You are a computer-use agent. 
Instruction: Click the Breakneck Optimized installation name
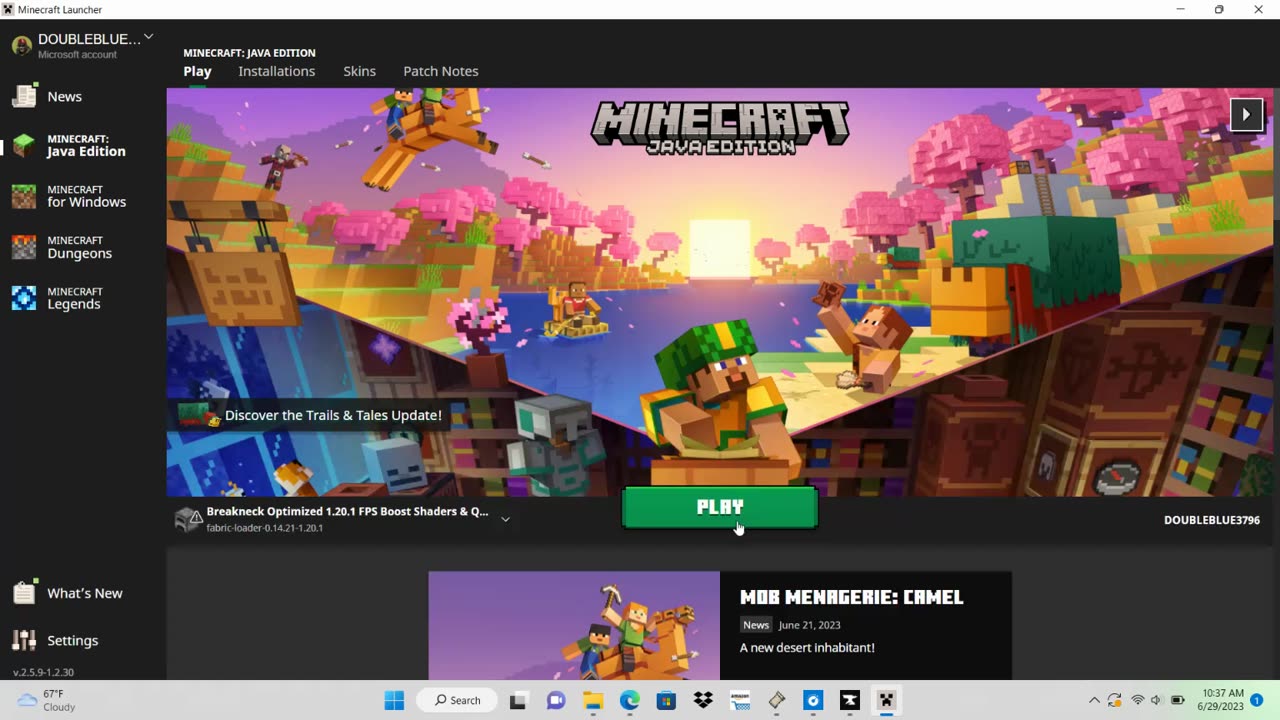pos(347,511)
